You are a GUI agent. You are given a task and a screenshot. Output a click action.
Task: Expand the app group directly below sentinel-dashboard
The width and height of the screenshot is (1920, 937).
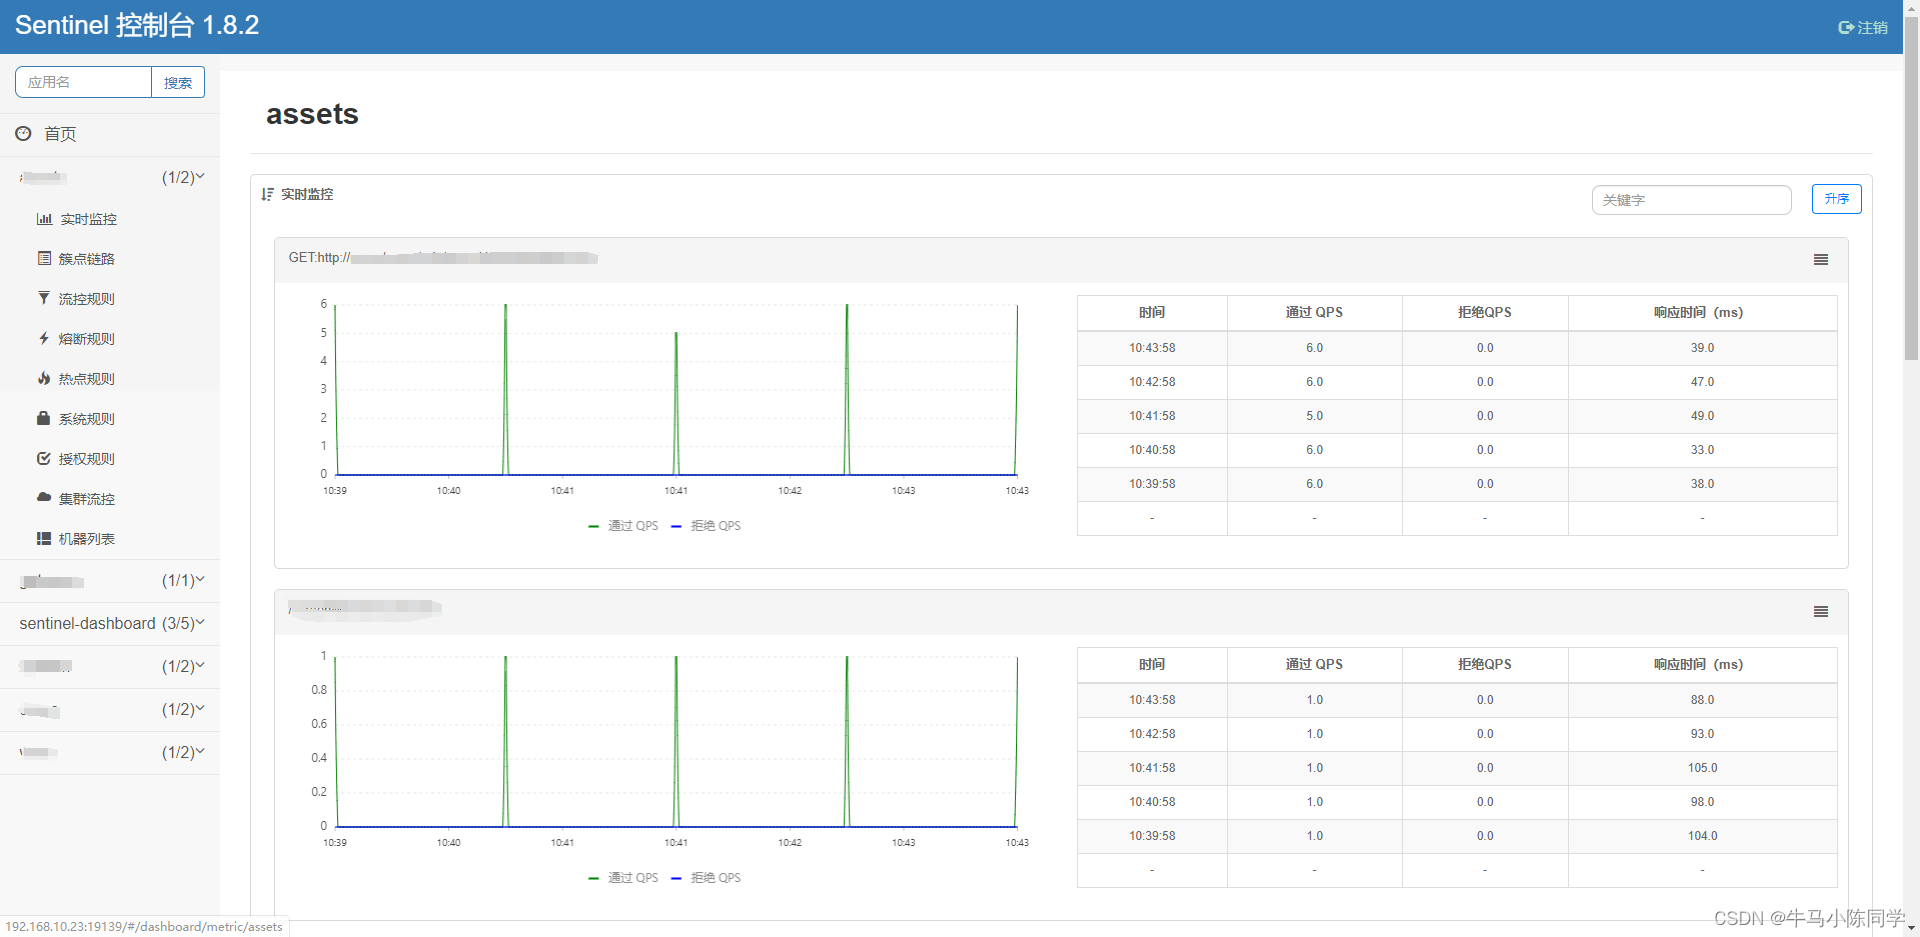point(110,667)
